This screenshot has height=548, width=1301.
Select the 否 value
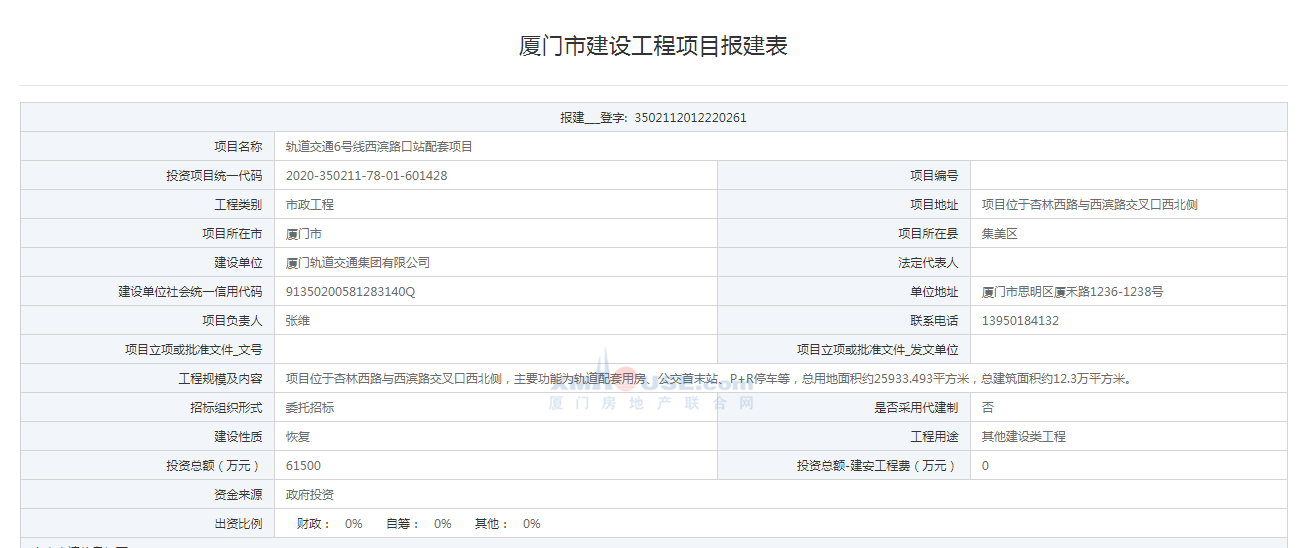click(987, 408)
